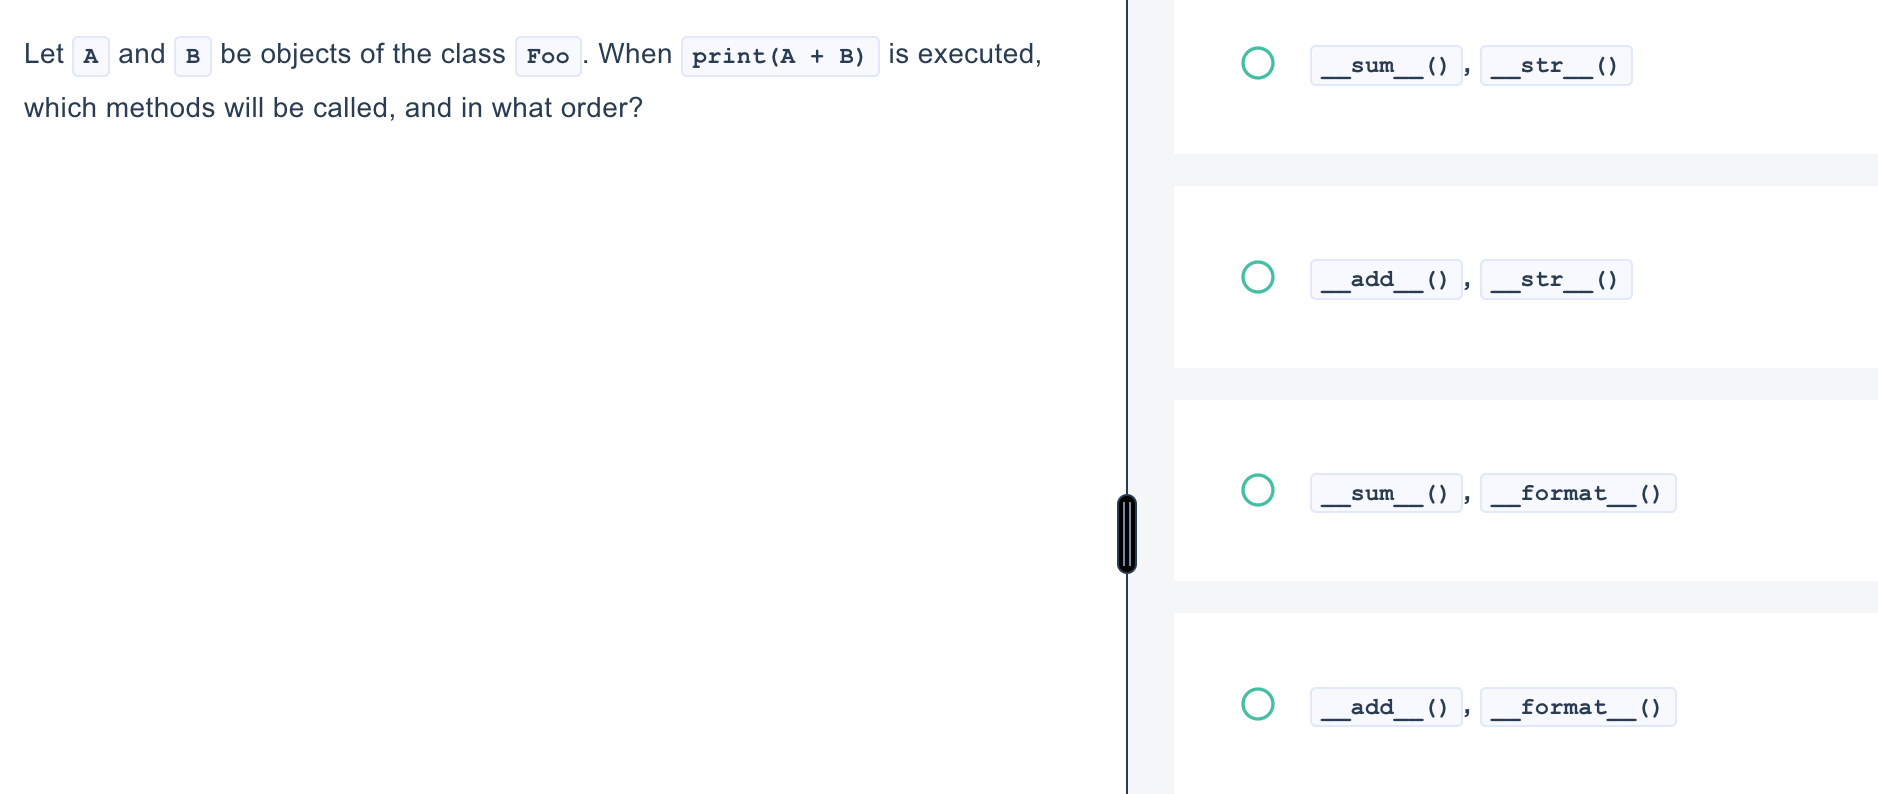
Task: Click the print(A + B) code snippet
Action: [780, 56]
